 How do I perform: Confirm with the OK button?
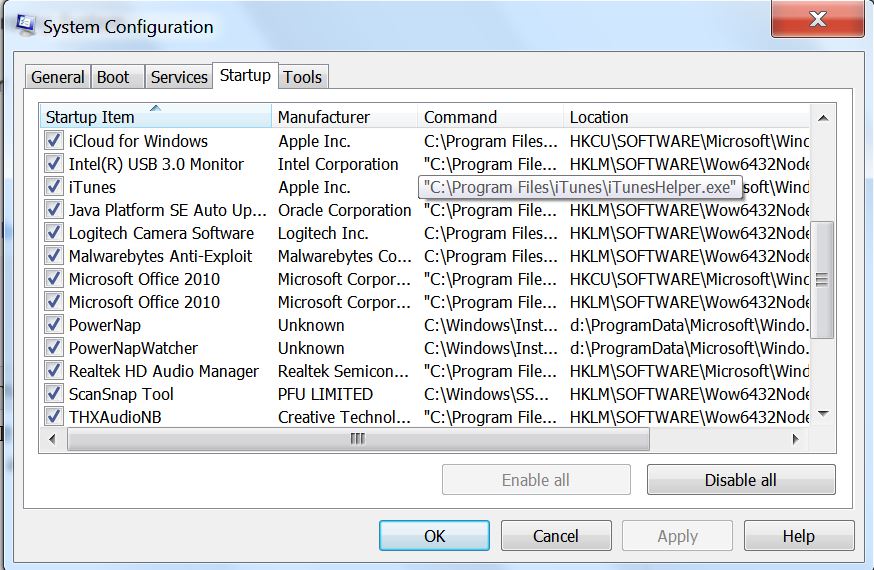pos(434,536)
